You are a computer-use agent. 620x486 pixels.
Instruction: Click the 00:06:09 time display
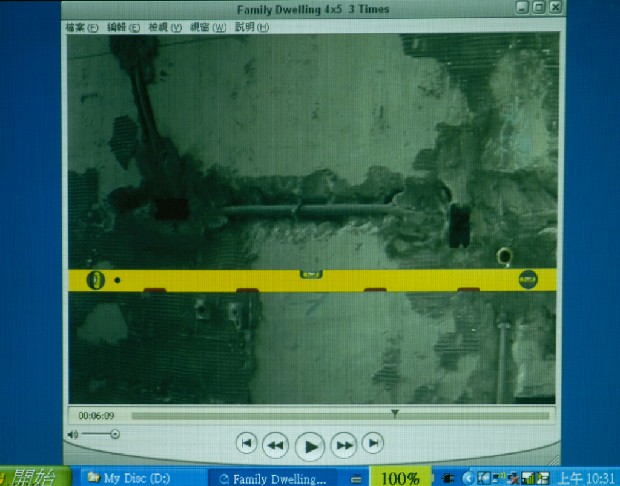[x=97, y=415]
